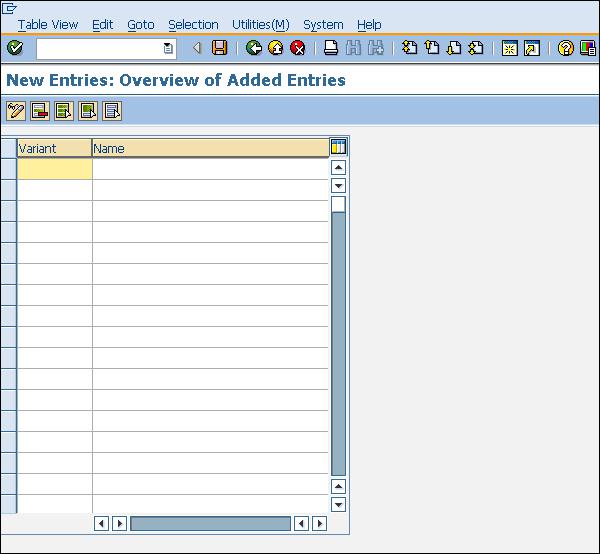Click the vertical scrollbar thumb
This screenshot has height=554, width=600.
click(338, 204)
